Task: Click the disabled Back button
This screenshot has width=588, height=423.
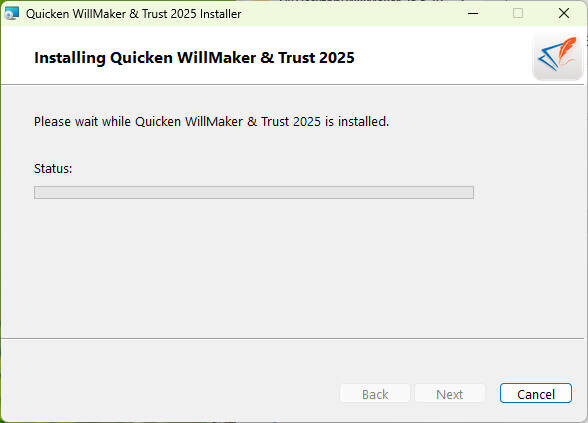Action: click(375, 393)
